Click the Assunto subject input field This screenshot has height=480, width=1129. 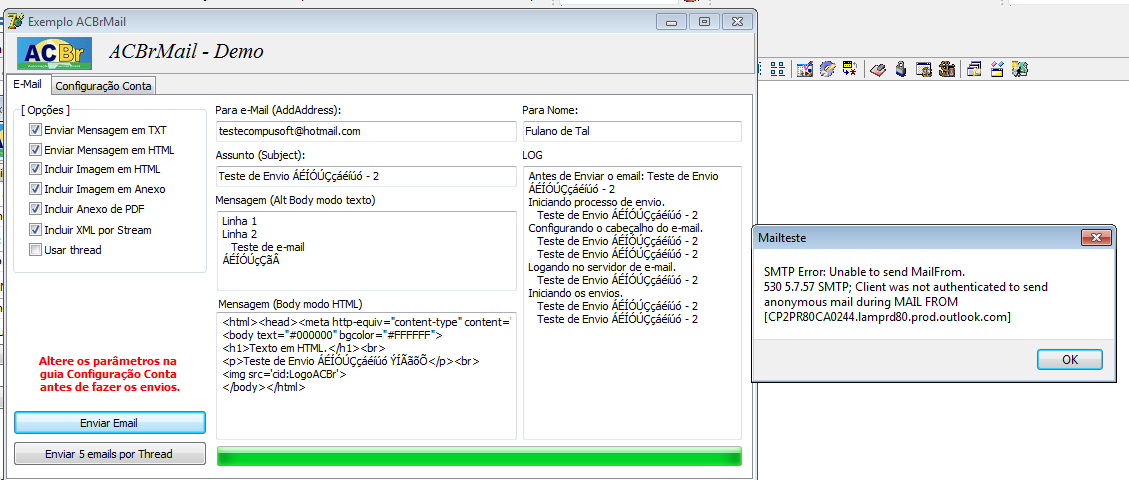pos(366,176)
